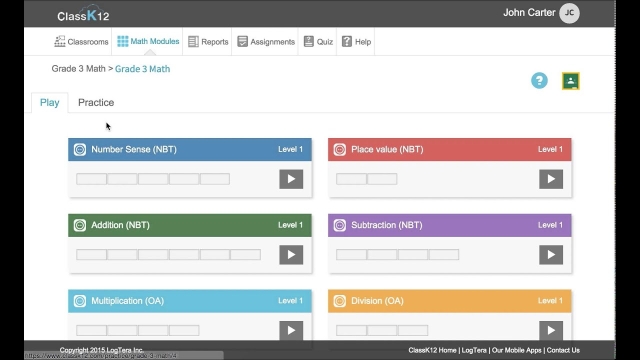This screenshot has height=360, width=640.
Task: Click the Reports document icon
Action: [193, 42]
